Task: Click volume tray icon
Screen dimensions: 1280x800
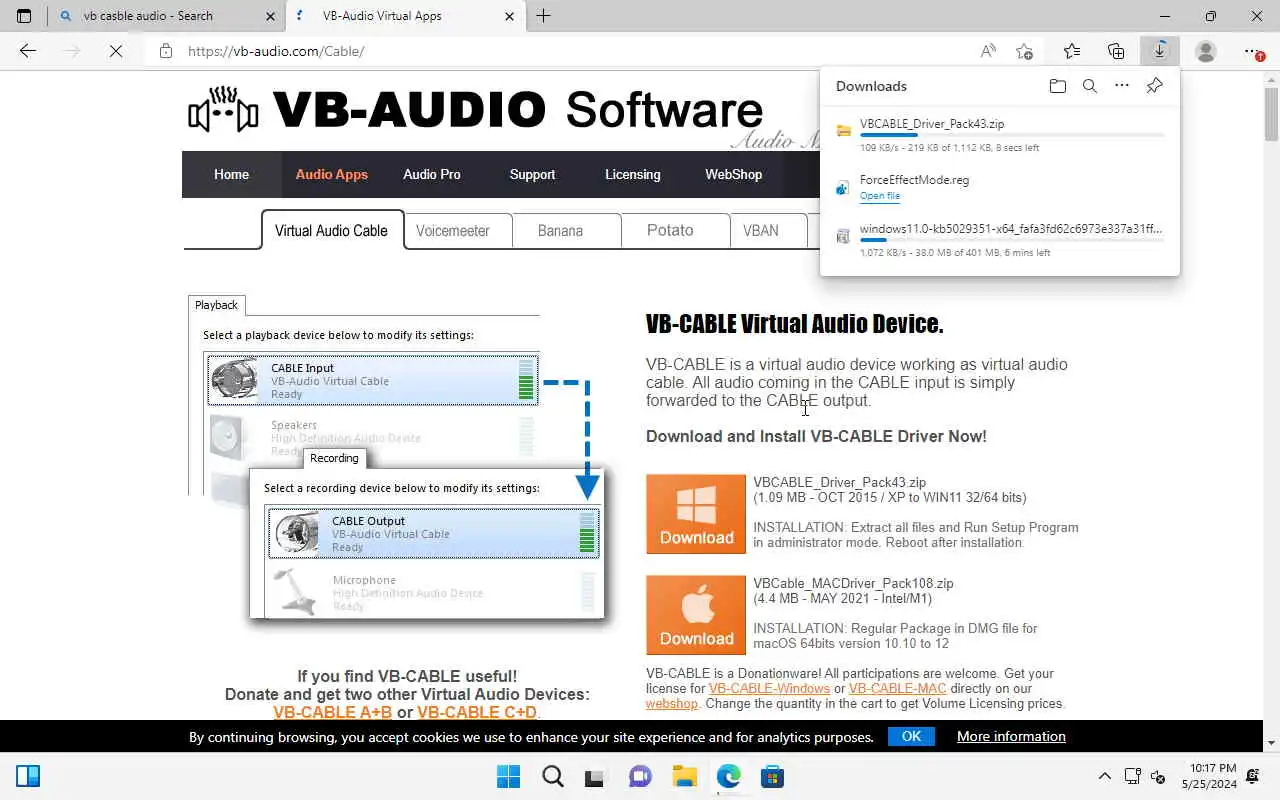Action: coord(1158,776)
